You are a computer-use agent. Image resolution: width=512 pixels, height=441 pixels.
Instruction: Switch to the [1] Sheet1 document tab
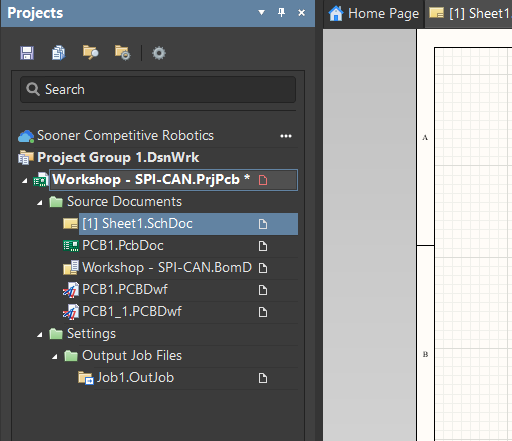469,14
